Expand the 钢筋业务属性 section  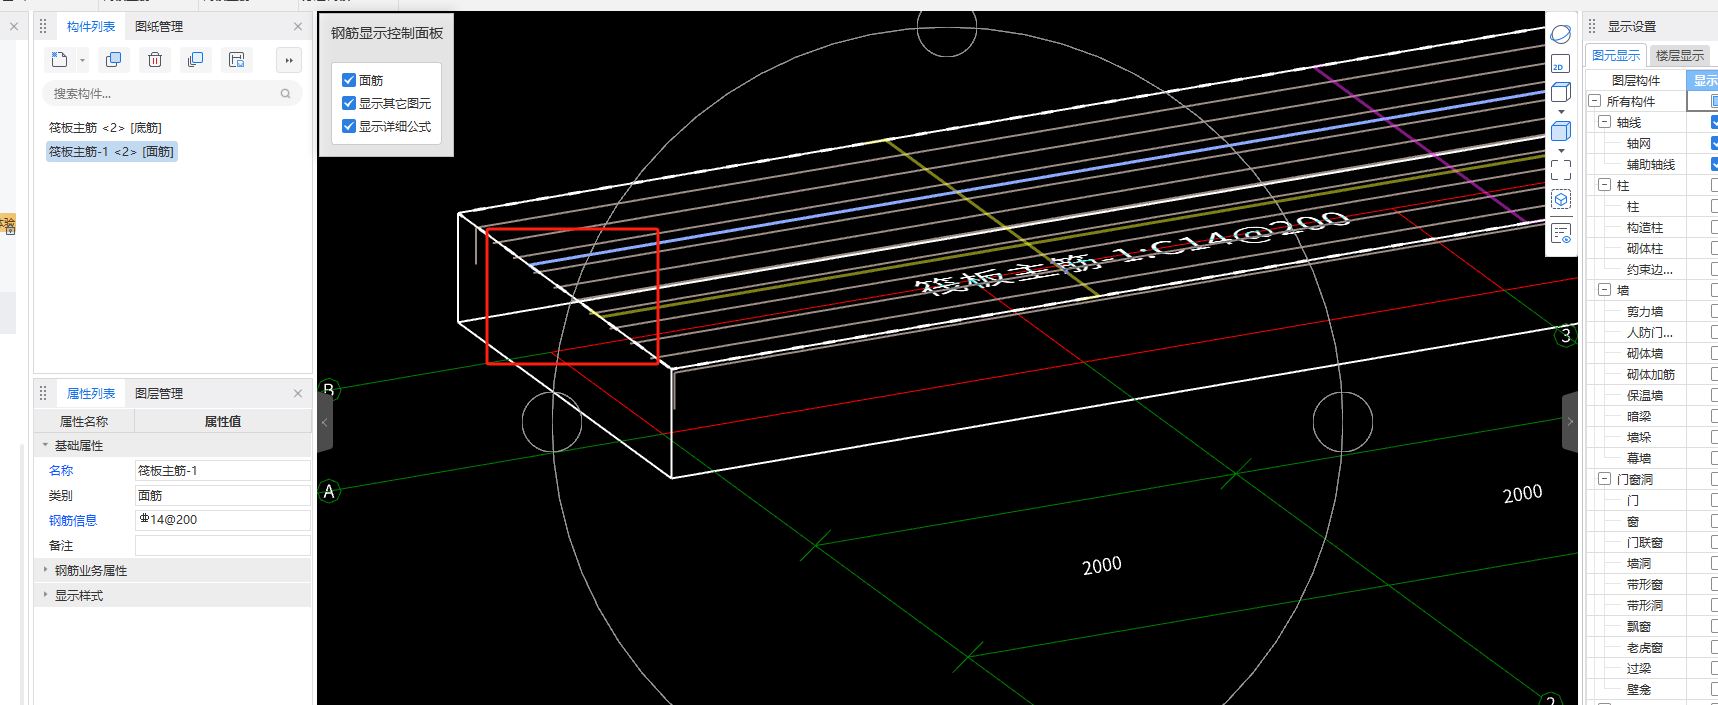[45, 570]
